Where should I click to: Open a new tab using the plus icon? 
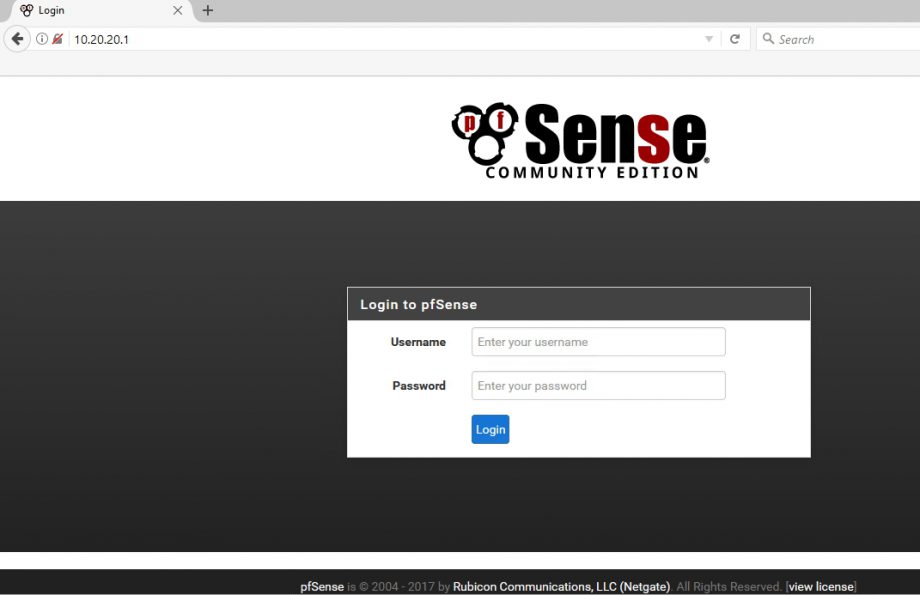[x=207, y=11]
